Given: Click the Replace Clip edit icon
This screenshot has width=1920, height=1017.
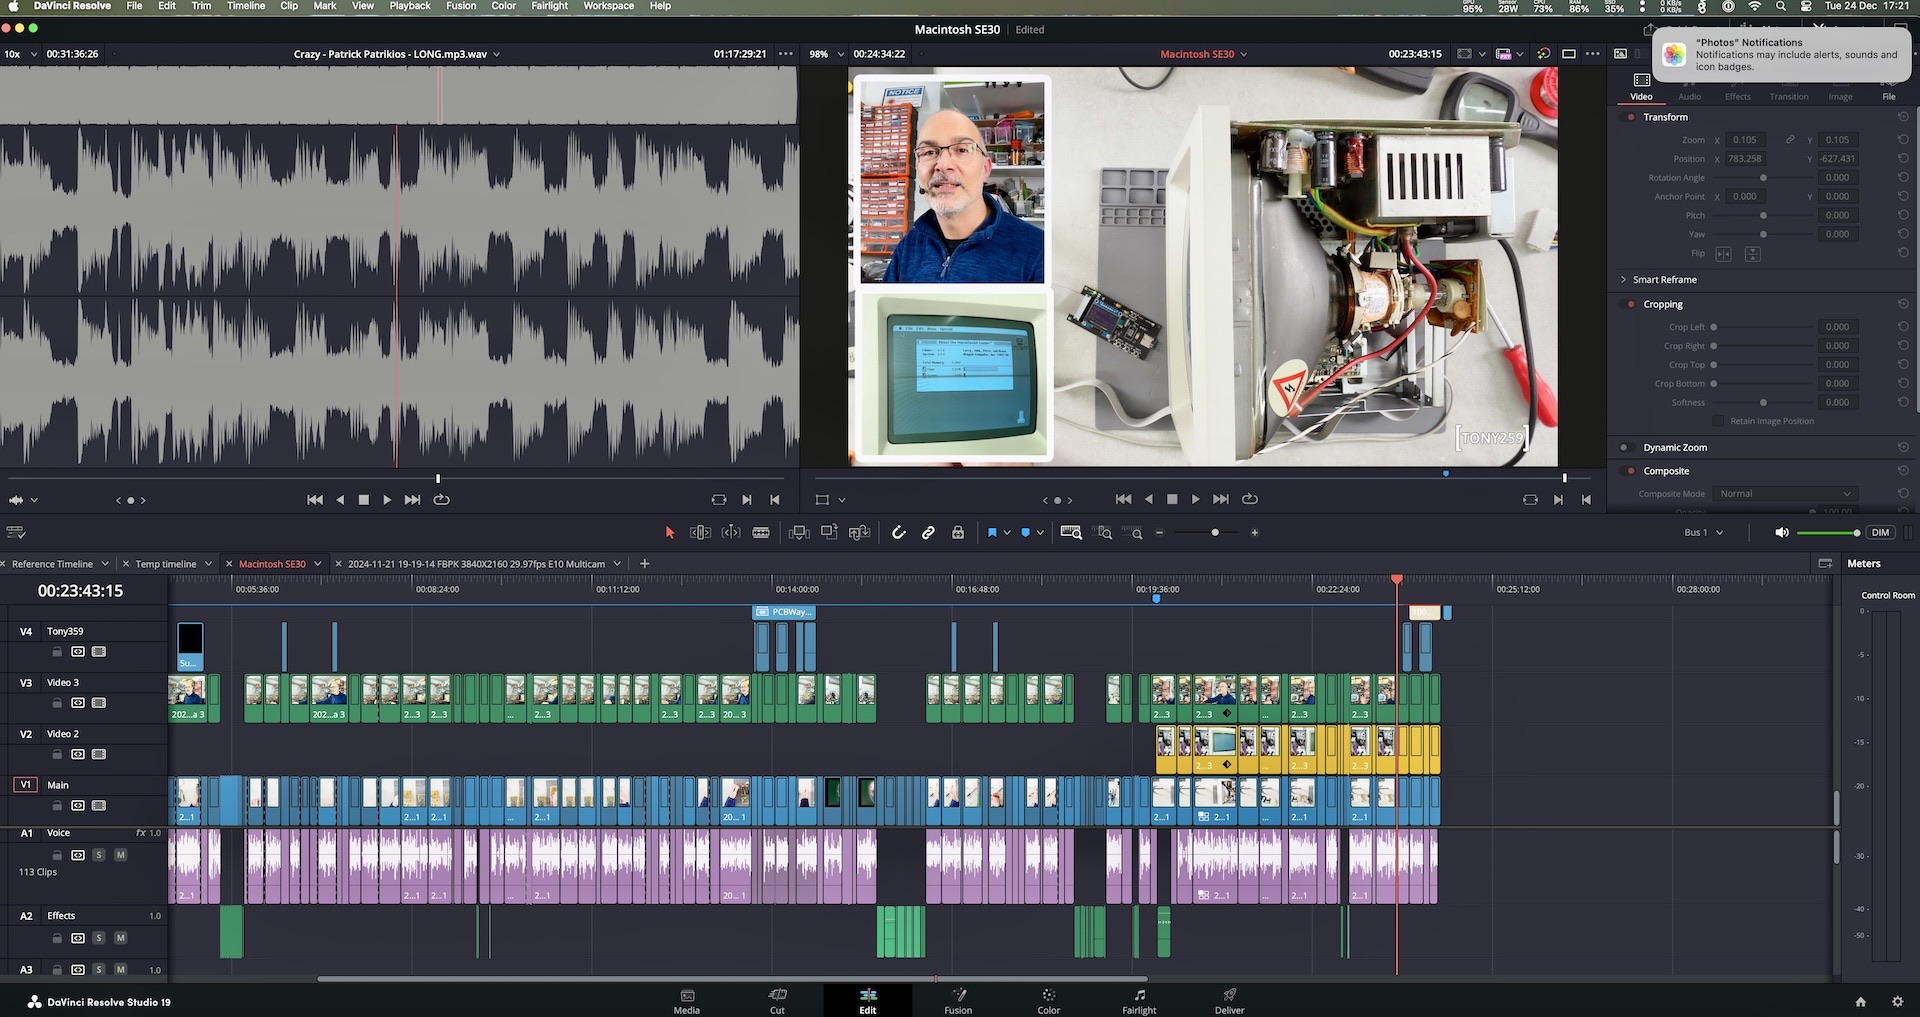Looking at the screenshot, I should [859, 533].
